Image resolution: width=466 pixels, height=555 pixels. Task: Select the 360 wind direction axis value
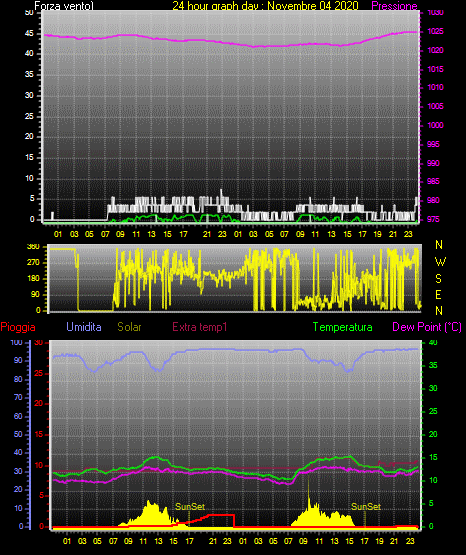tap(34, 247)
